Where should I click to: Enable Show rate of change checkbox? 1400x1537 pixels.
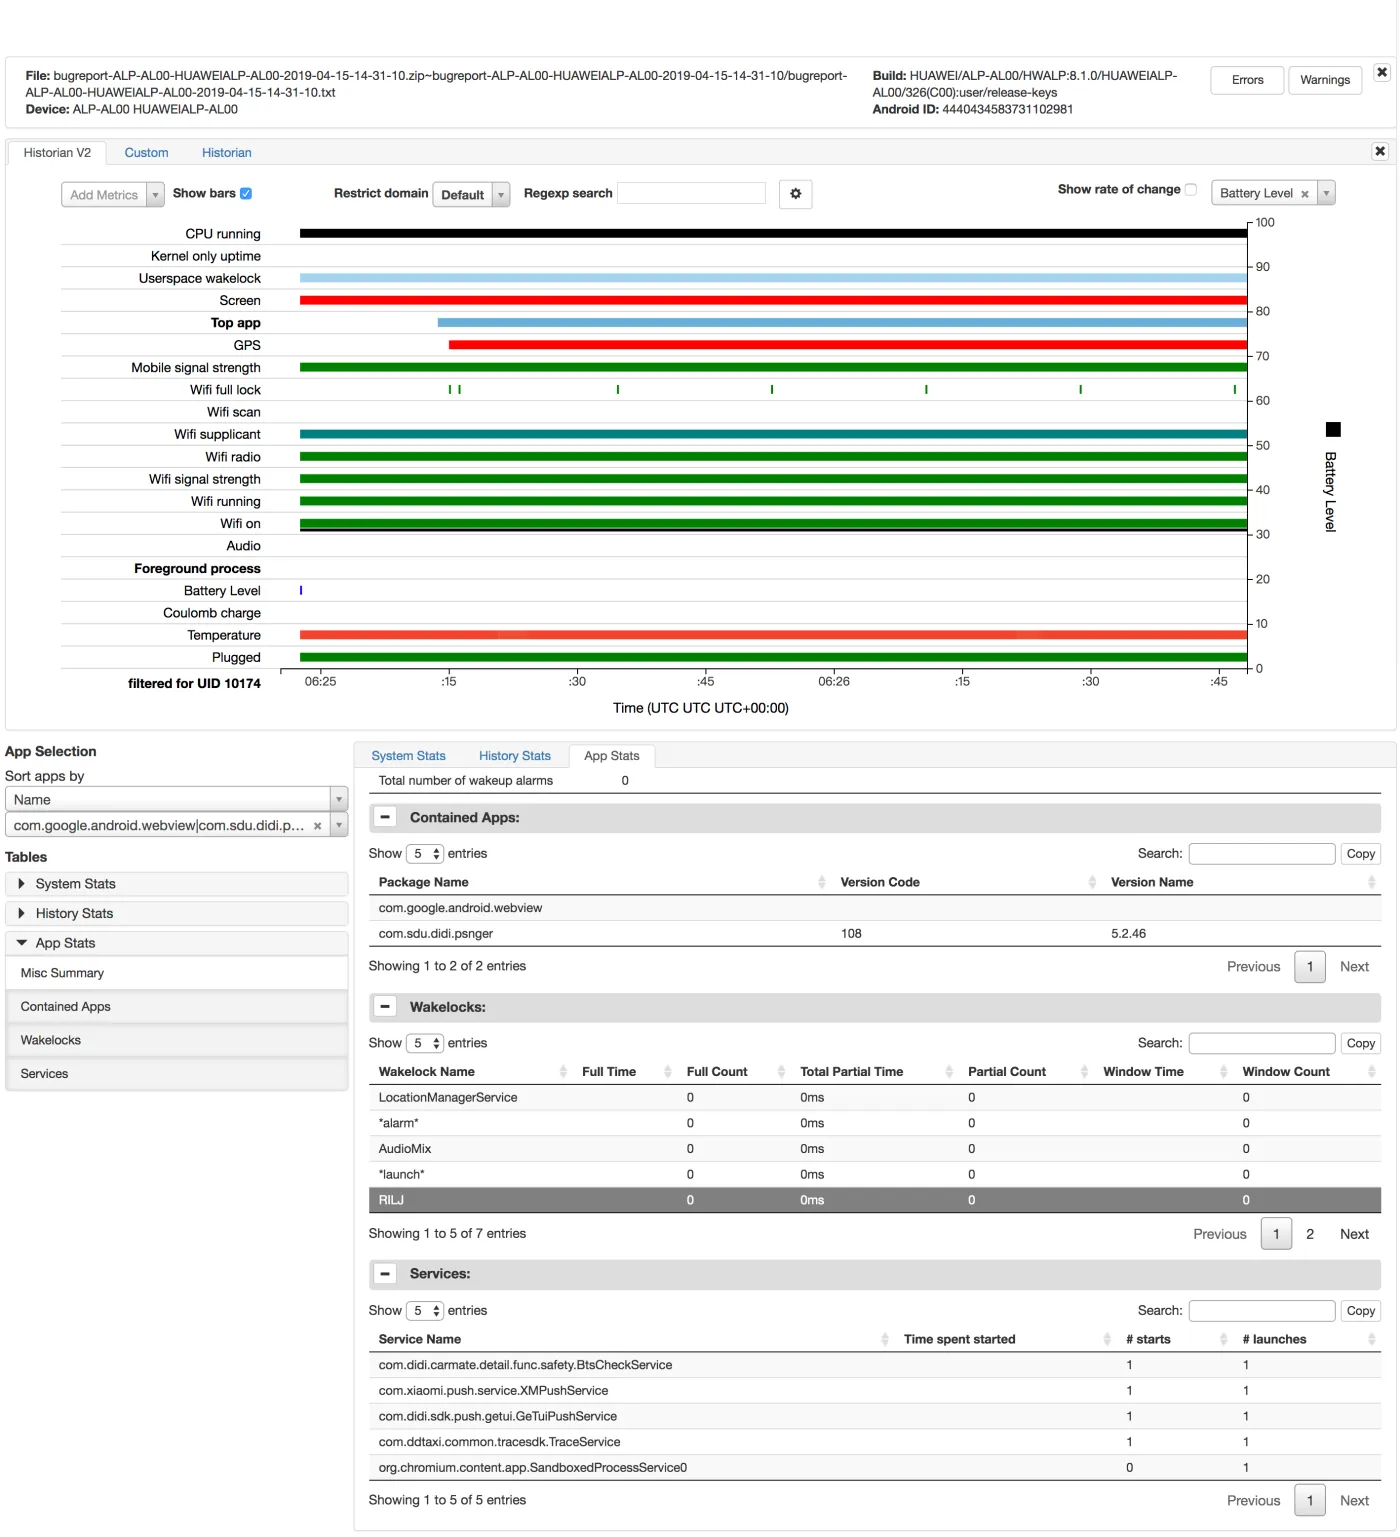tap(1191, 190)
